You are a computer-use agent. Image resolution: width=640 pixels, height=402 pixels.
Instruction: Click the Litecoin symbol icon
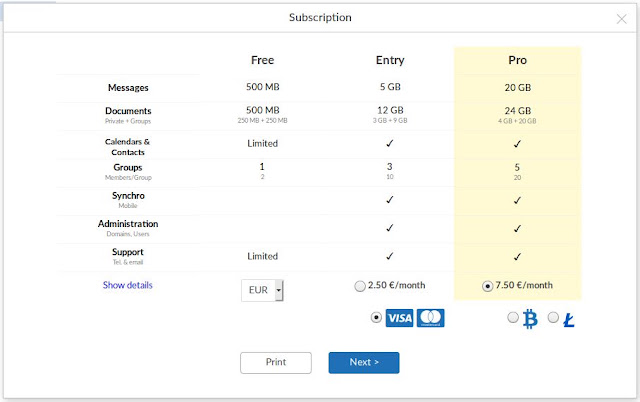tap(569, 320)
